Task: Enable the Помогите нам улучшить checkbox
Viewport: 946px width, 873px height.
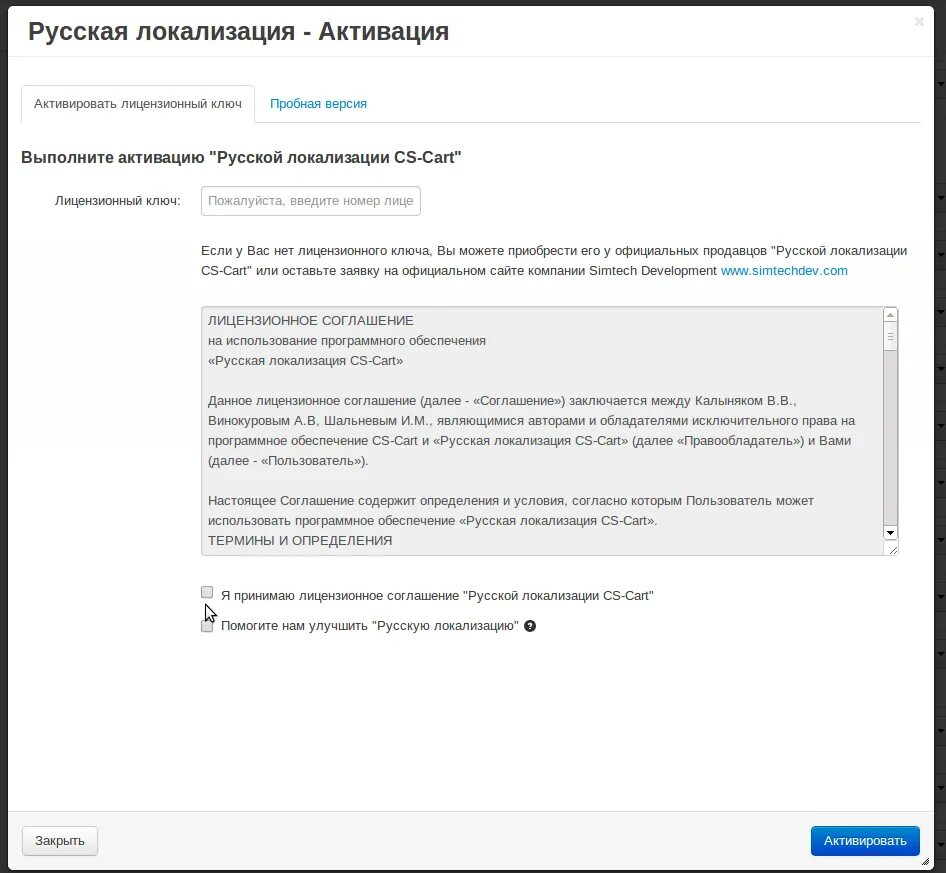Action: pos(207,626)
